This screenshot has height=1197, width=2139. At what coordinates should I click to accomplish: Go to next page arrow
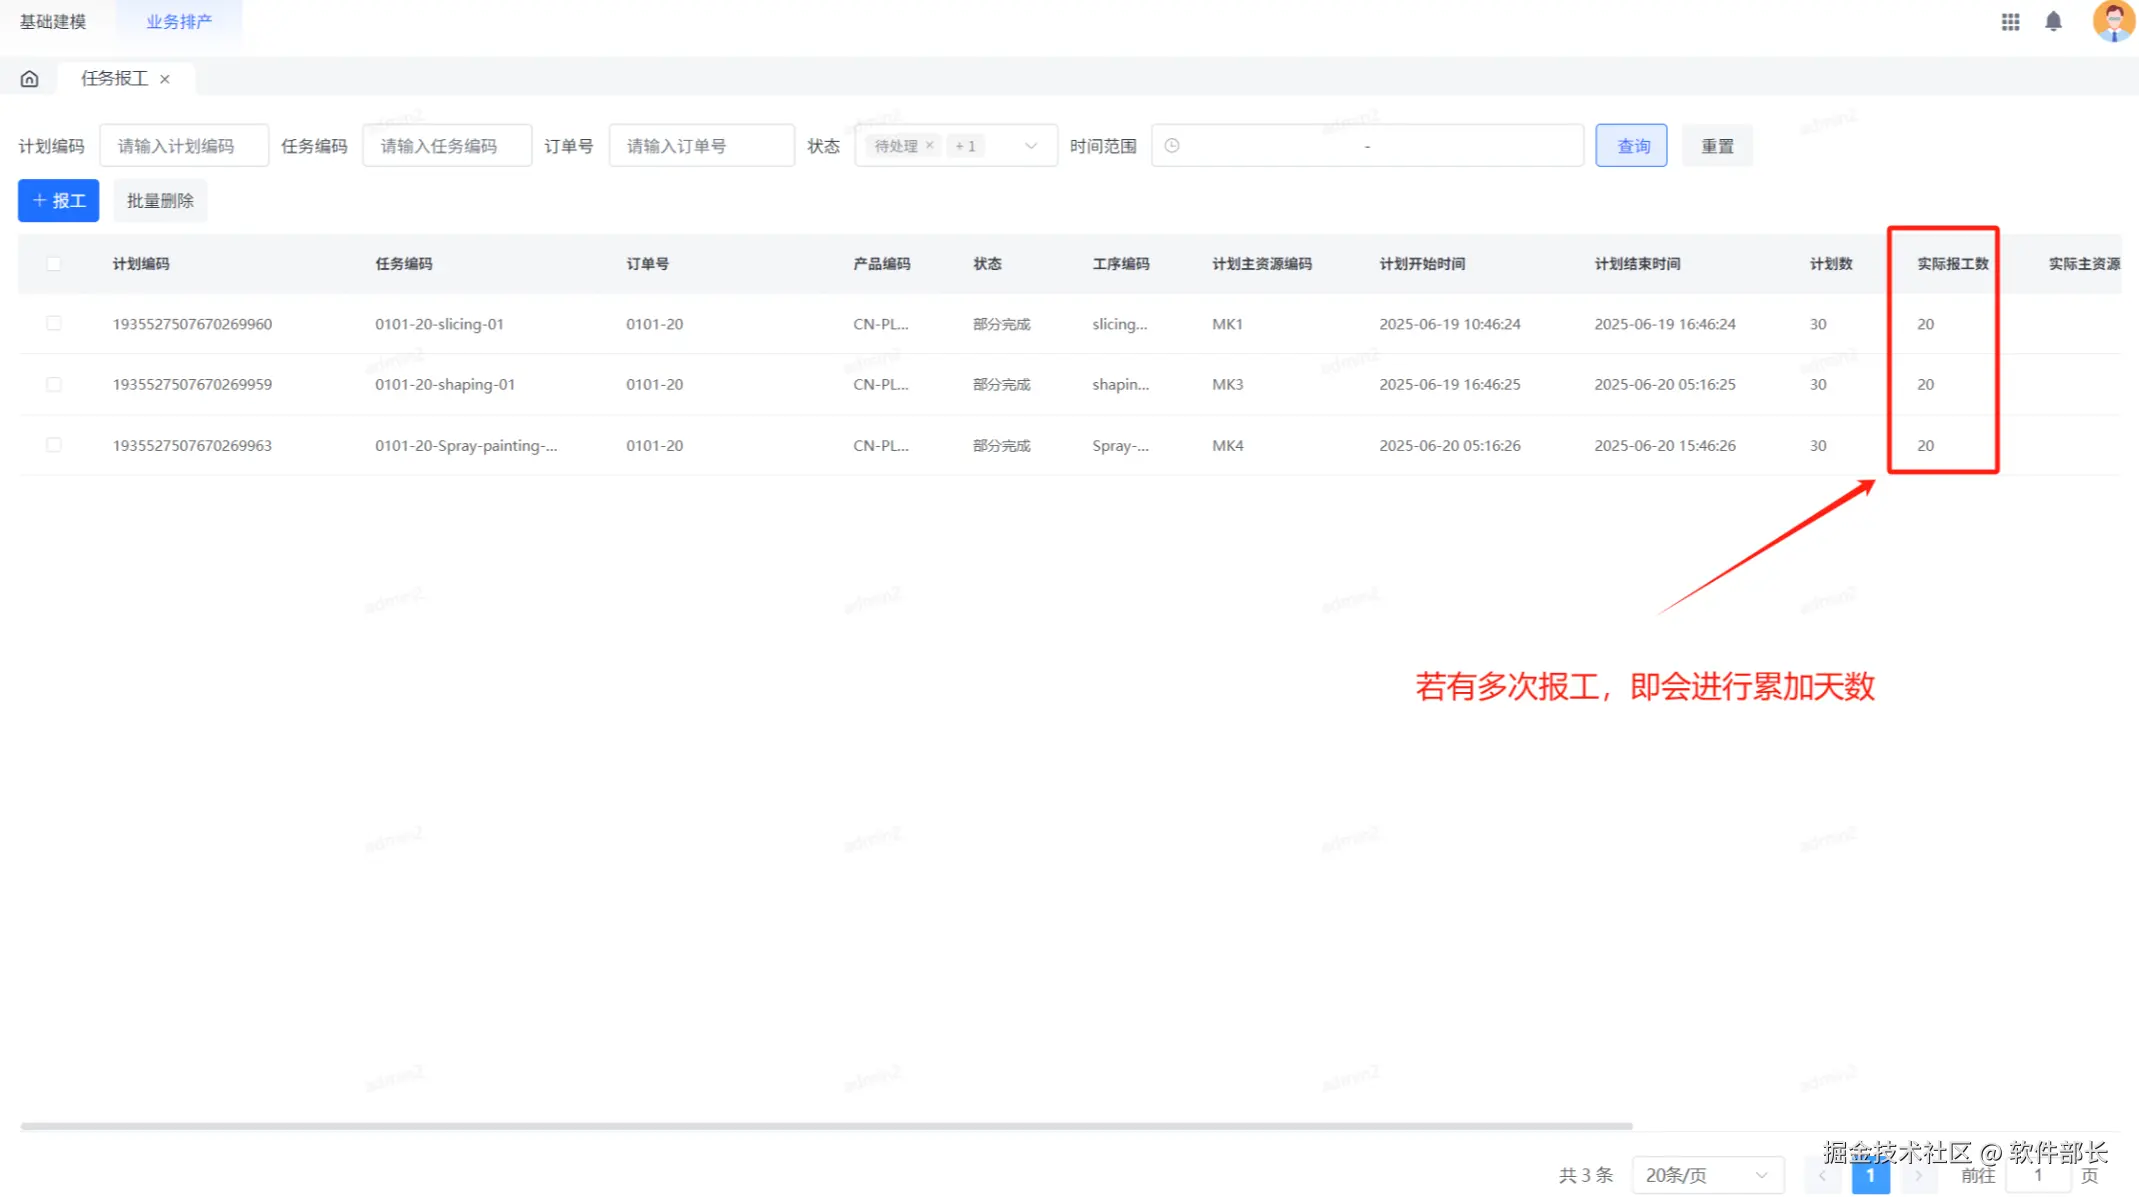(1918, 1175)
